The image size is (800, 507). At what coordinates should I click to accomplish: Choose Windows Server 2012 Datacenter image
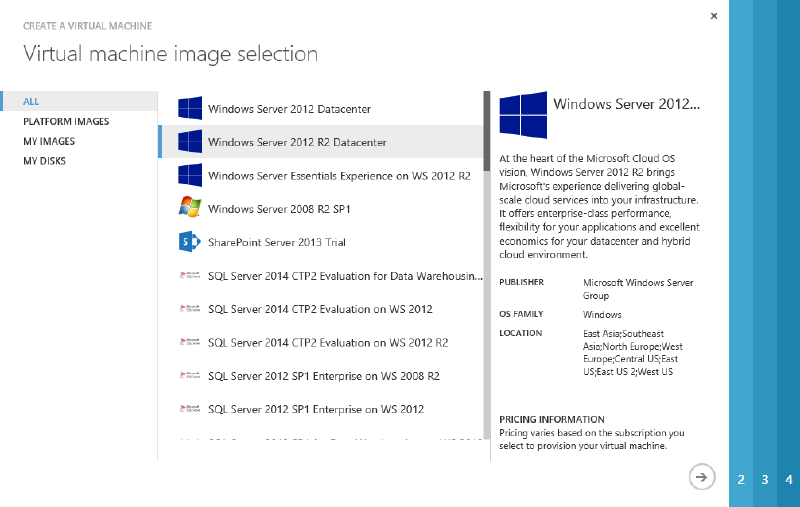click(320, 109)
